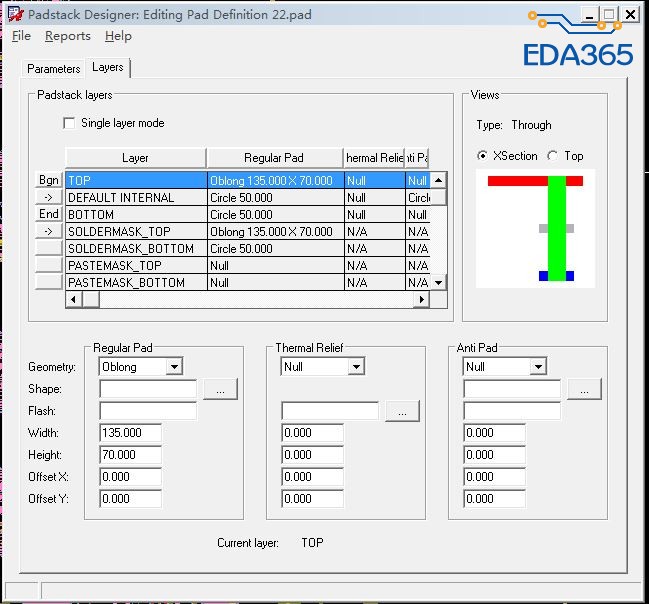Click the Padstack Designer title bar app icon
The image size is (649, 604).
pos(16,14)
